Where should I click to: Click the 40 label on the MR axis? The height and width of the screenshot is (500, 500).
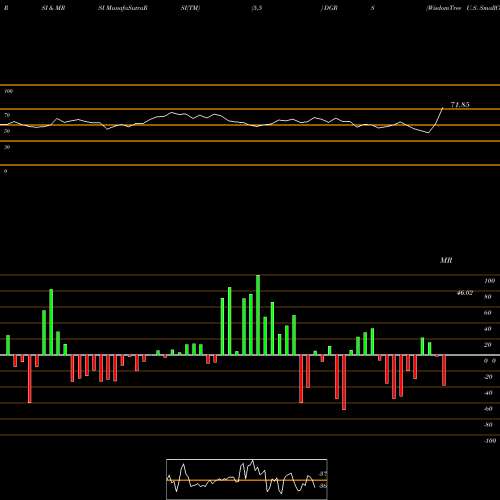(x=488, y=329)
